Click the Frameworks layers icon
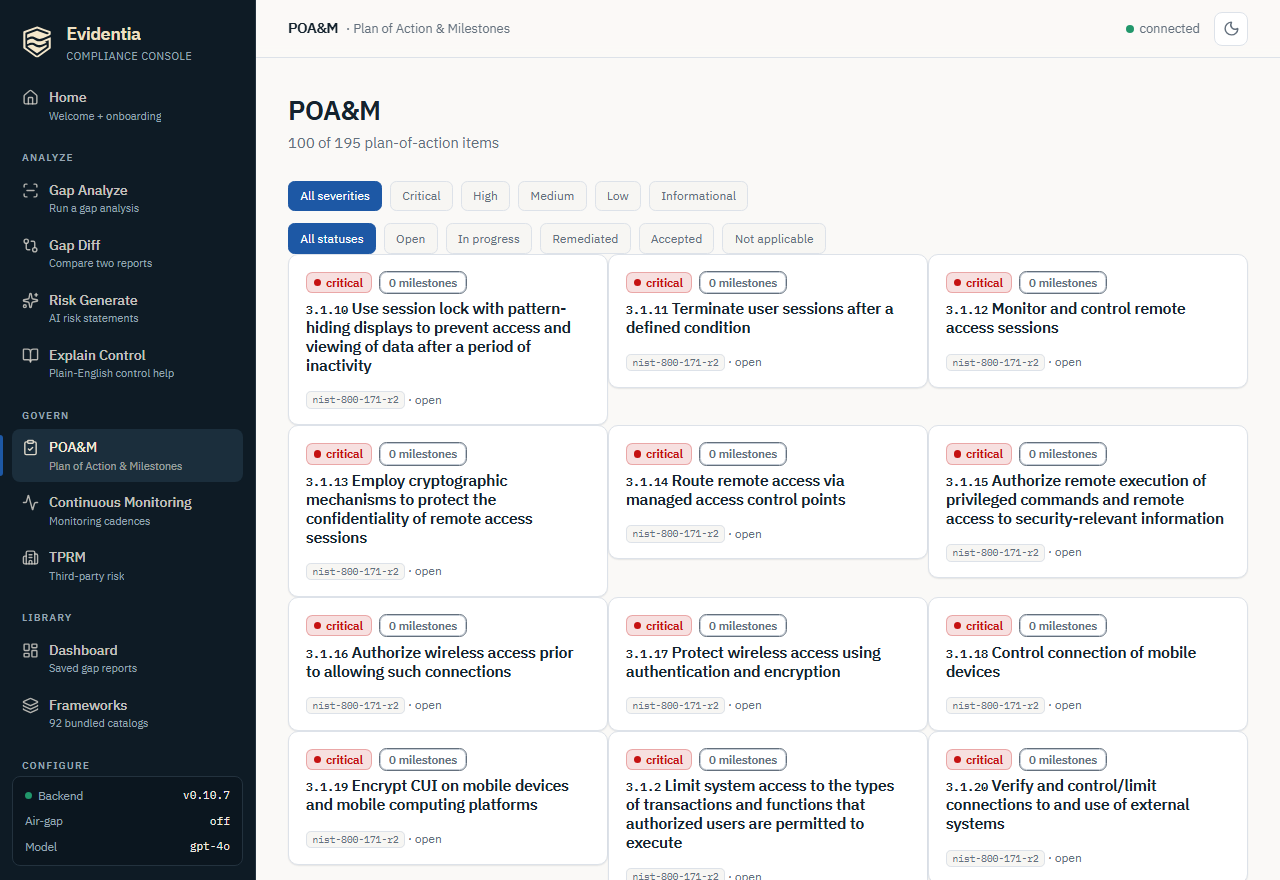1280x880 pixels. click(x=31, y=705)
